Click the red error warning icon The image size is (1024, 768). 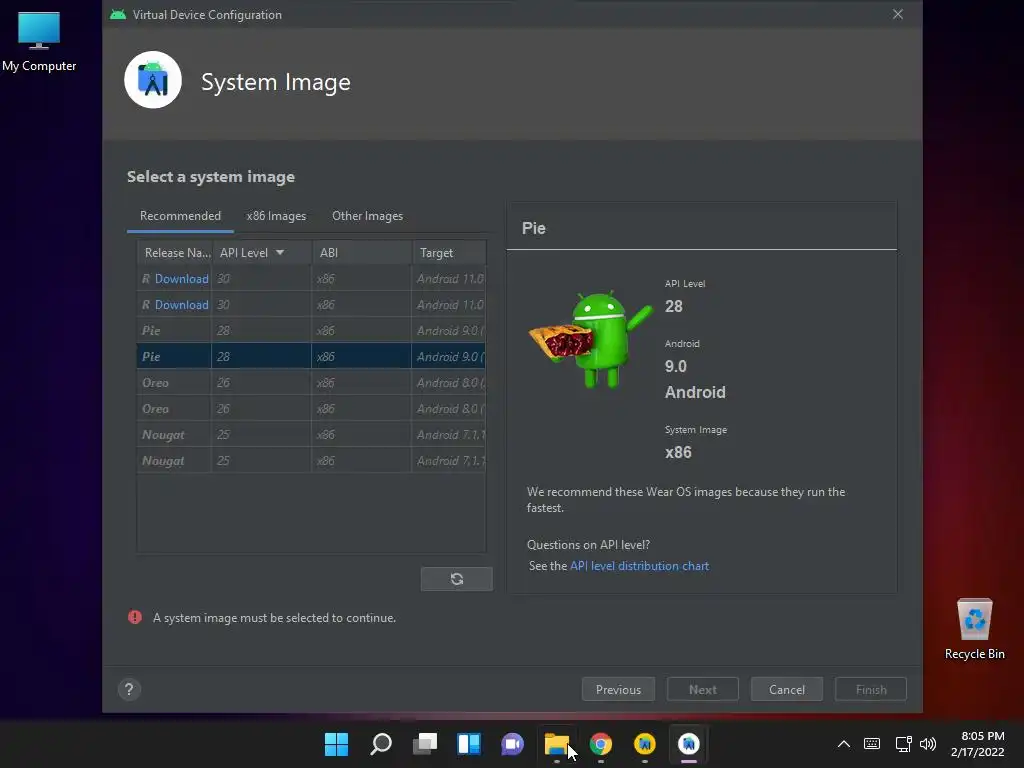coord(135,617)
